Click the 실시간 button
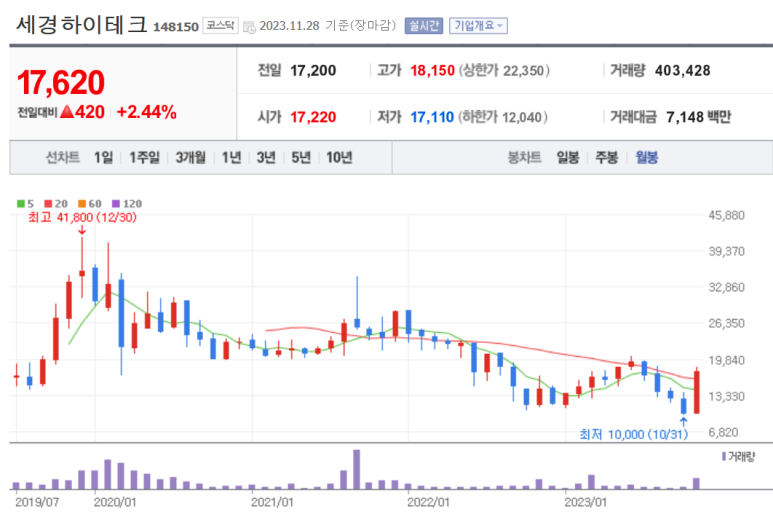Screen dimensions: 773x517 [423, 26]
